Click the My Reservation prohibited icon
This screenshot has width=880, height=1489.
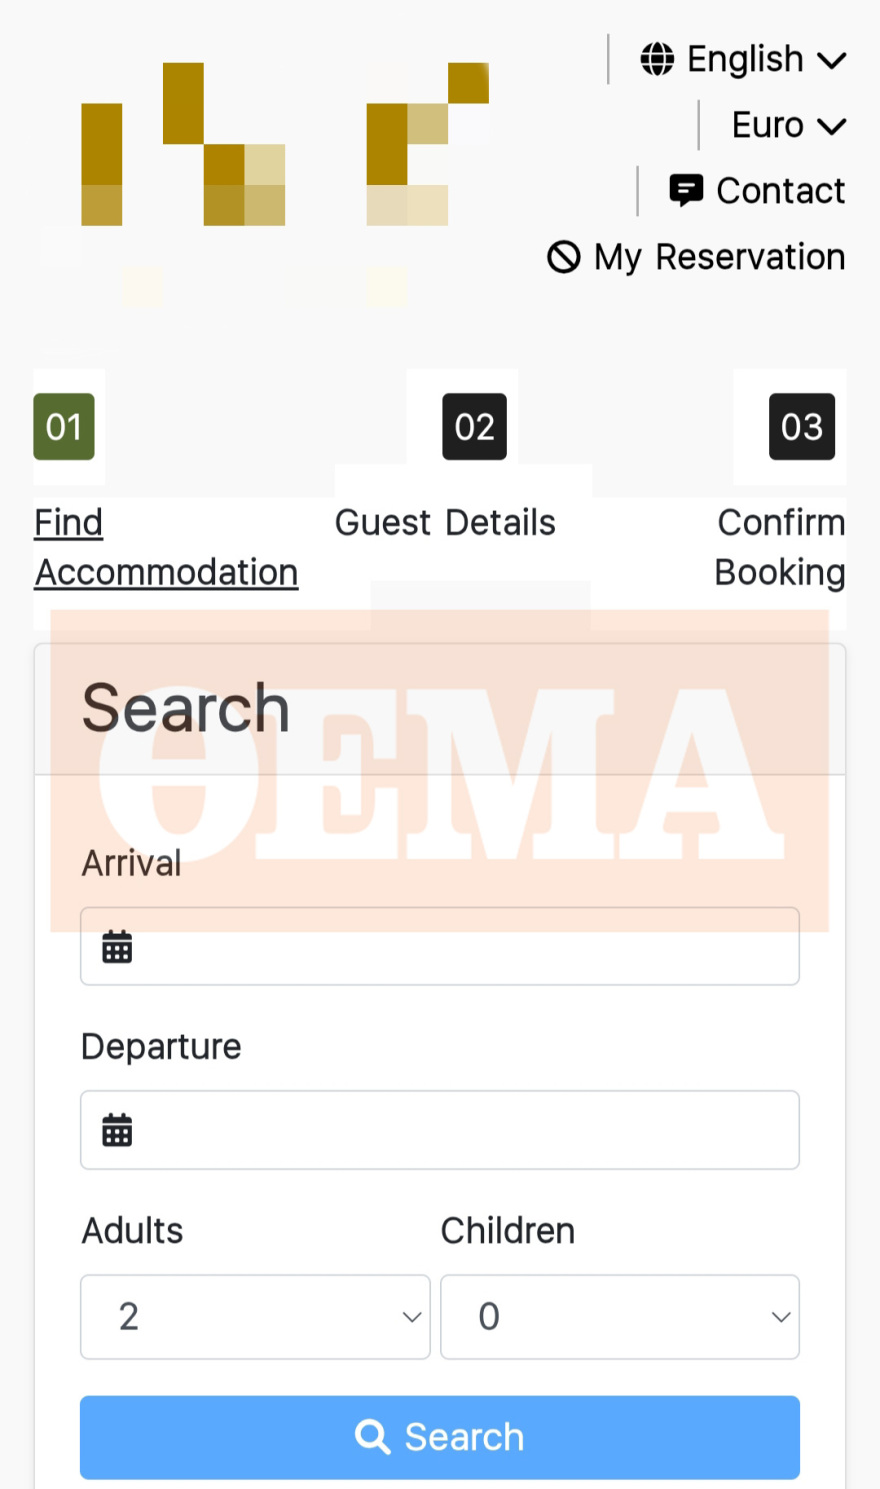point(564,257)
